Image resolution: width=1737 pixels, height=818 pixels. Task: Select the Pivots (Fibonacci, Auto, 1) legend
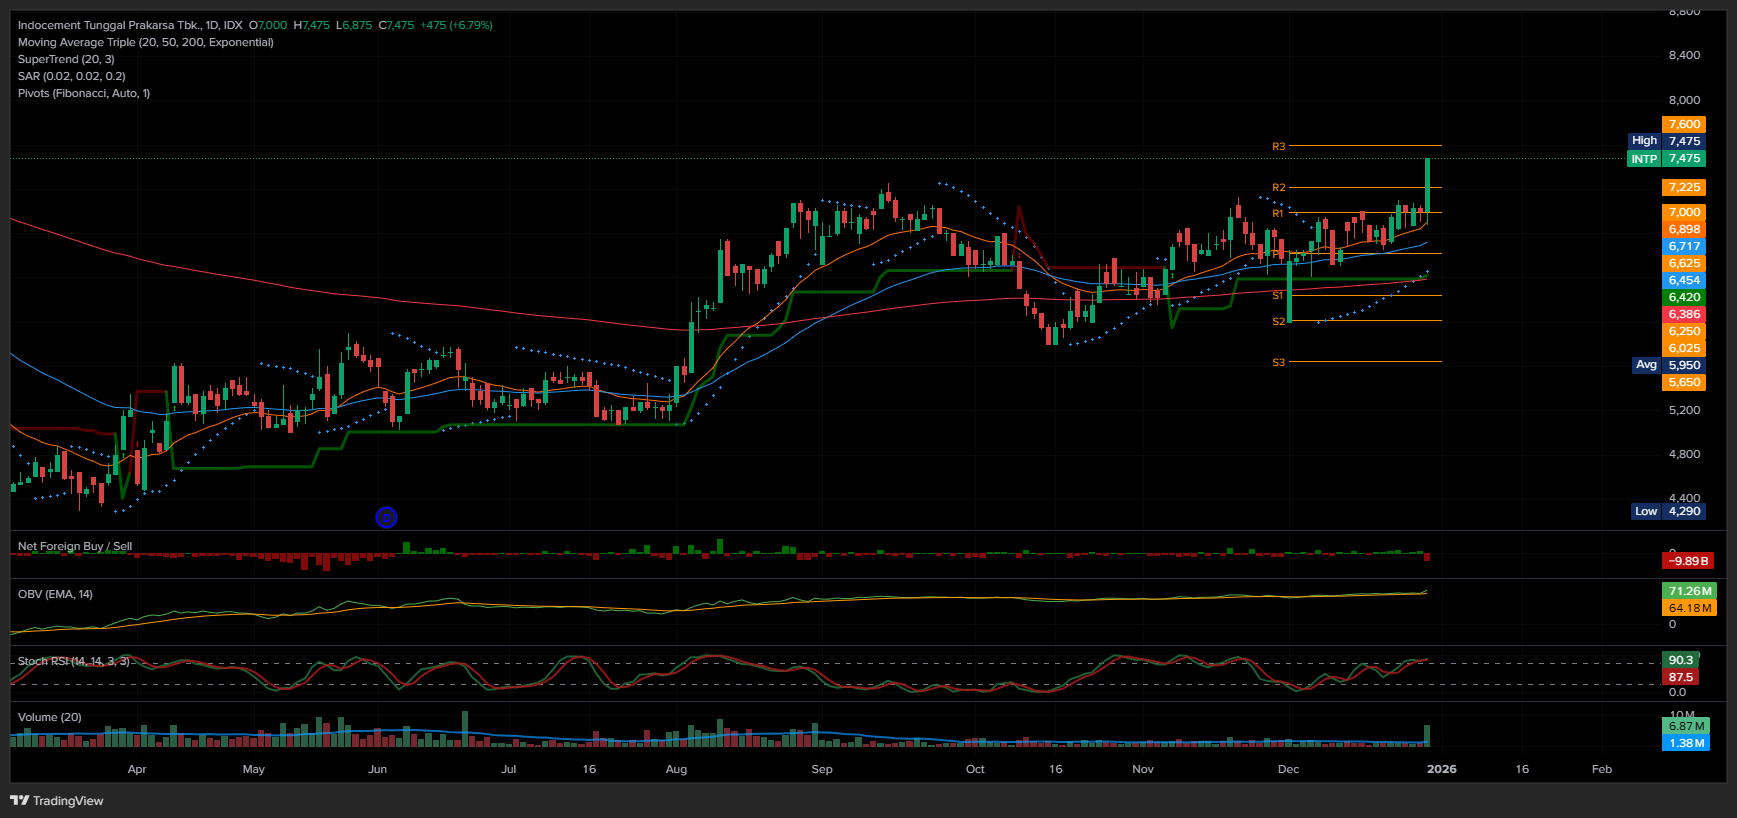pyautogui.click(x=84, y=93)
